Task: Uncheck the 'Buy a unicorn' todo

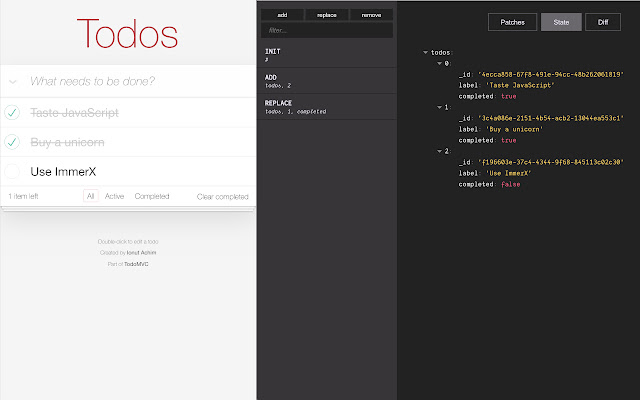Action: tap(12, 142)
